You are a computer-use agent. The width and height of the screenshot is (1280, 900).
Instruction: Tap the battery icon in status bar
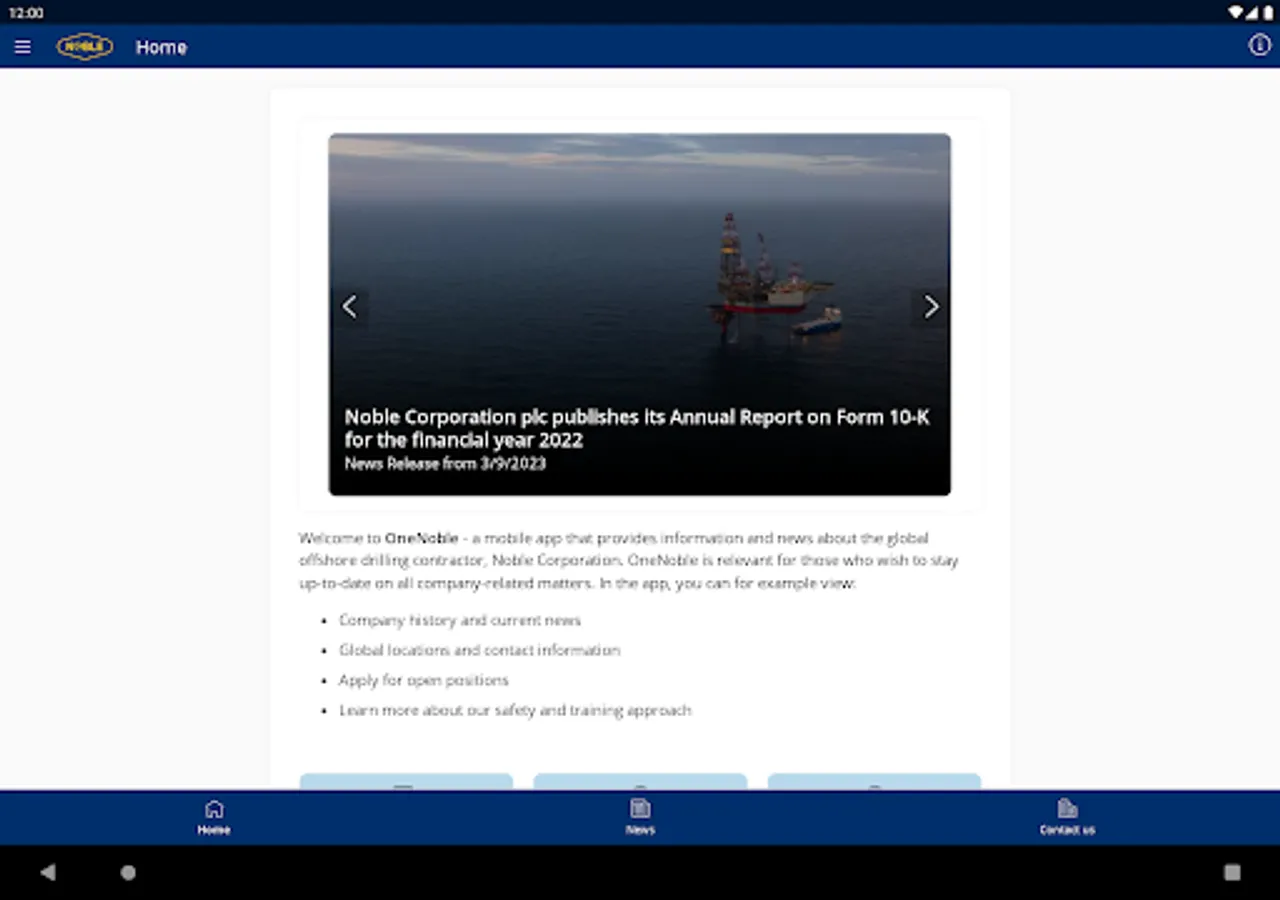[1267, 13]
